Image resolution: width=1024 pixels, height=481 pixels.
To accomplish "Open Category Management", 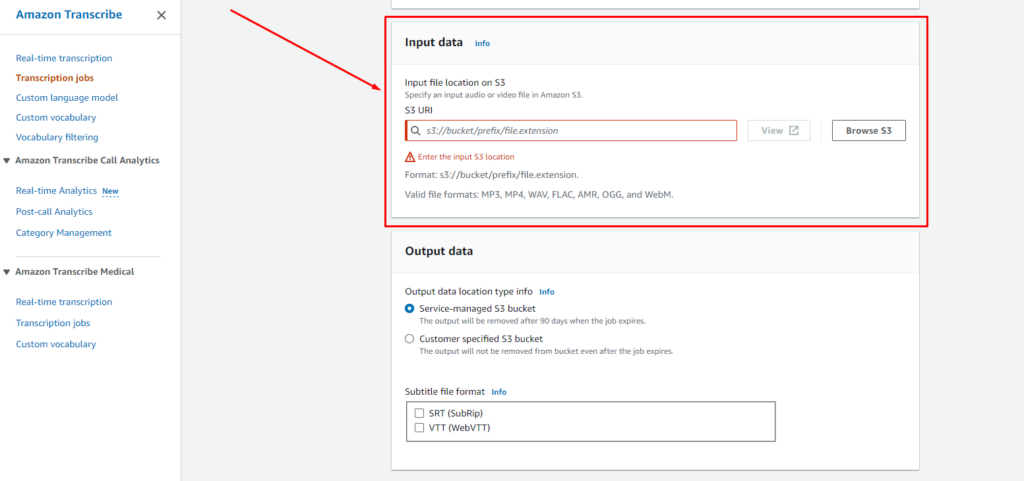I will (63, 232).
